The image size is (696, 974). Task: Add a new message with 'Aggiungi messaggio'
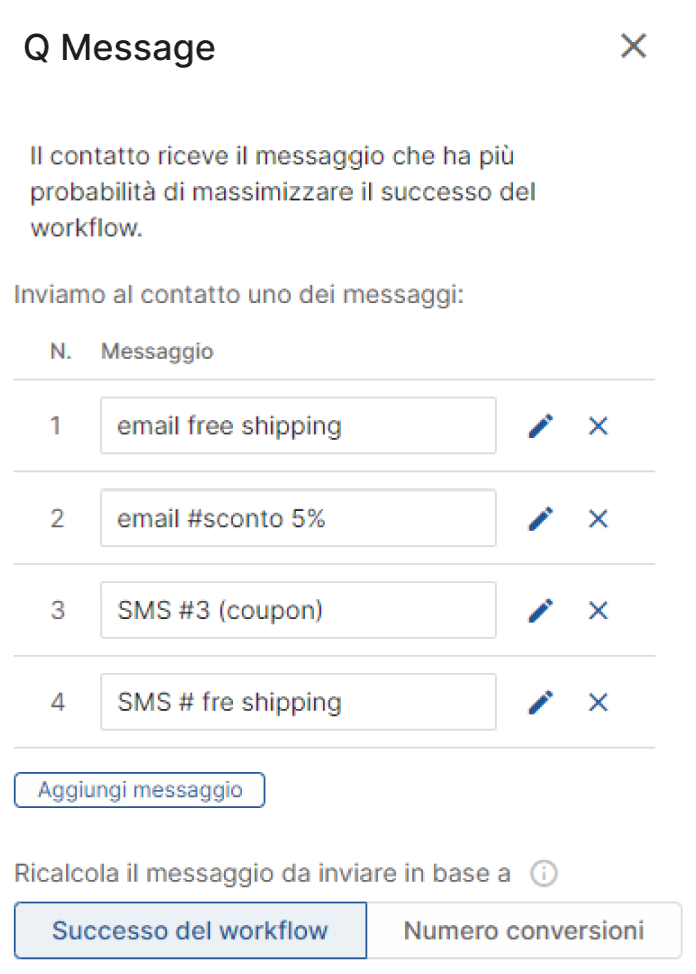click(140, 790)
